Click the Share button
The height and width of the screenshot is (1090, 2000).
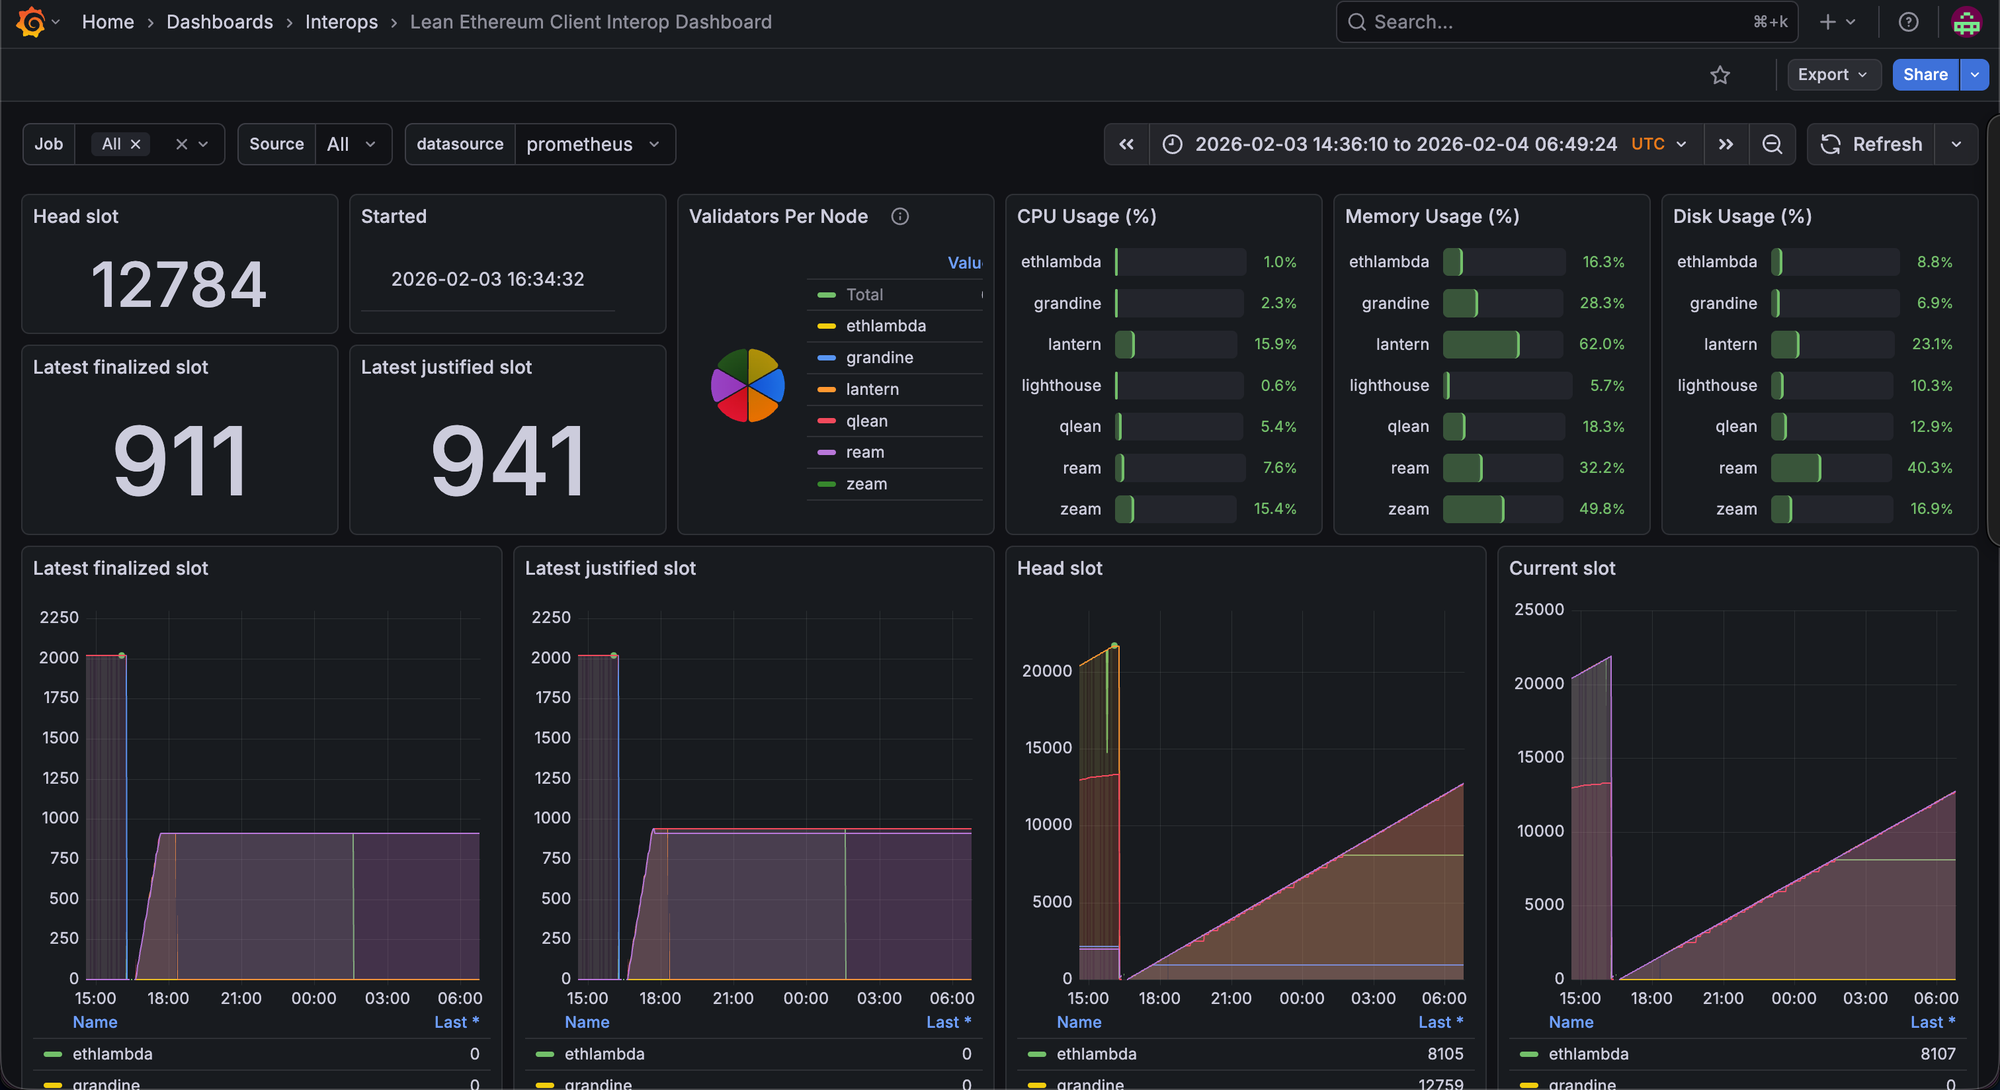pyautogui.click(x=1924, y=75)
